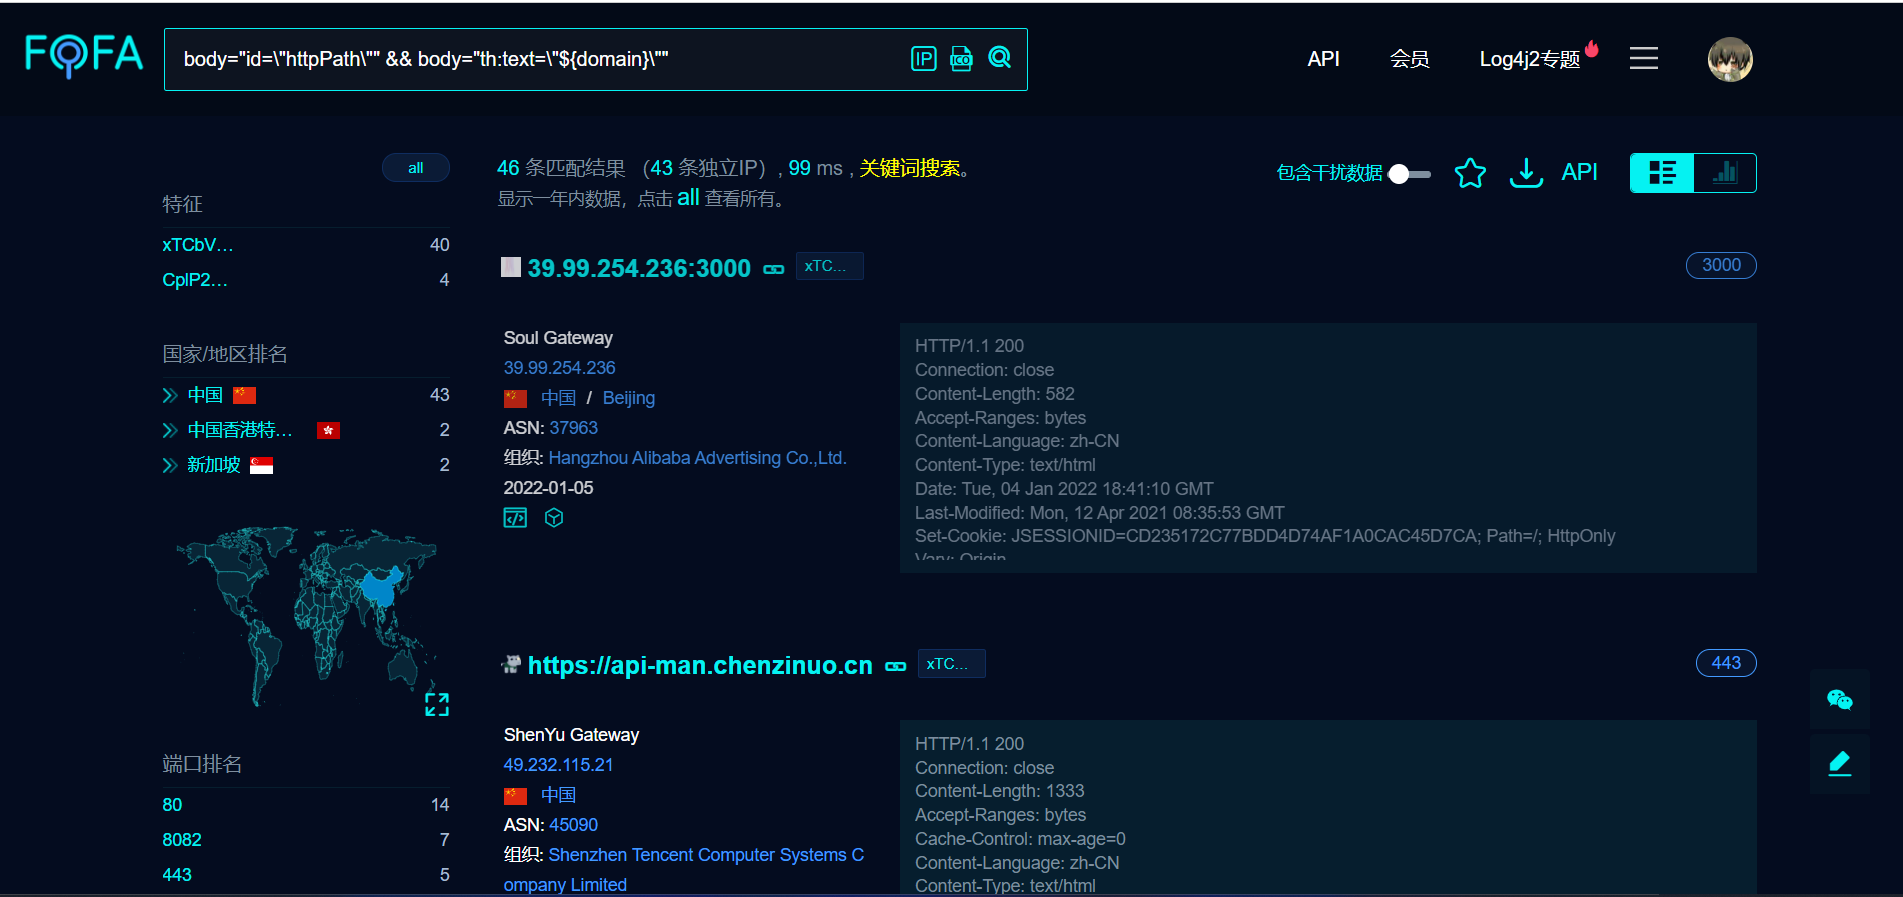Open 会员 membership menu
Screen dimensions: 1903x897
(x=1409, y=59)
